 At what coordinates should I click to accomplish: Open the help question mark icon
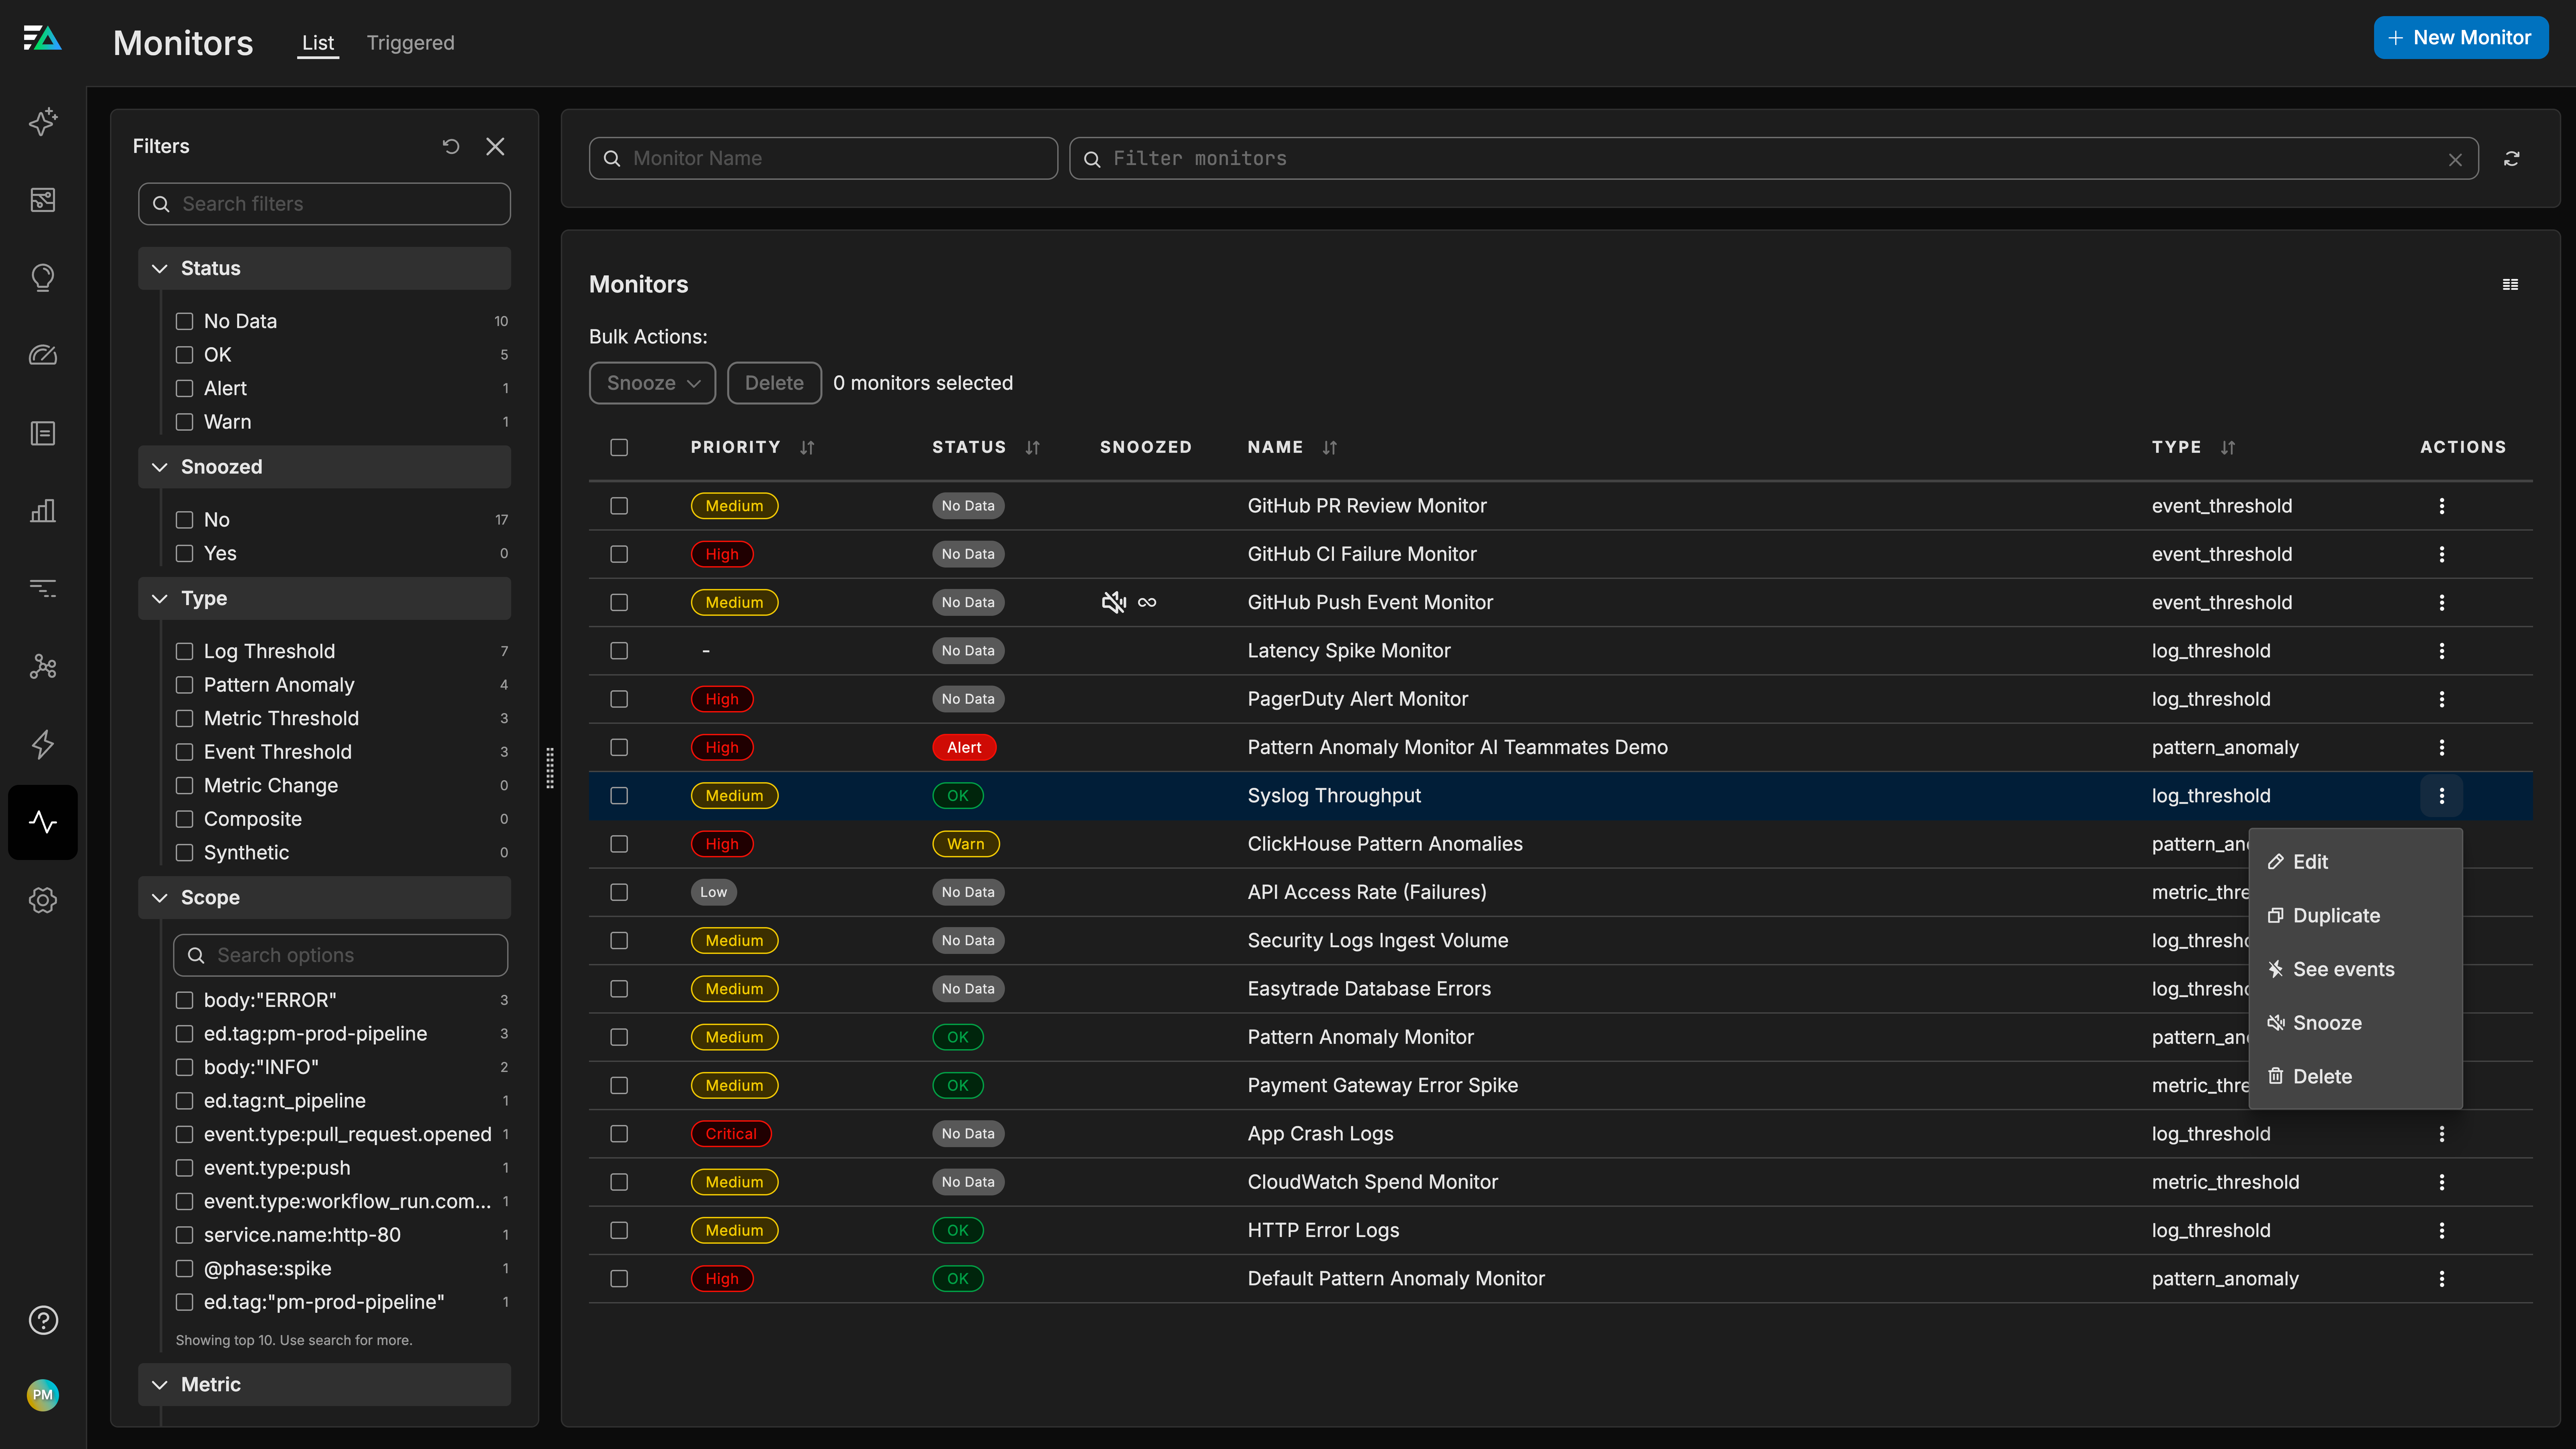(x=43, y=1320)
